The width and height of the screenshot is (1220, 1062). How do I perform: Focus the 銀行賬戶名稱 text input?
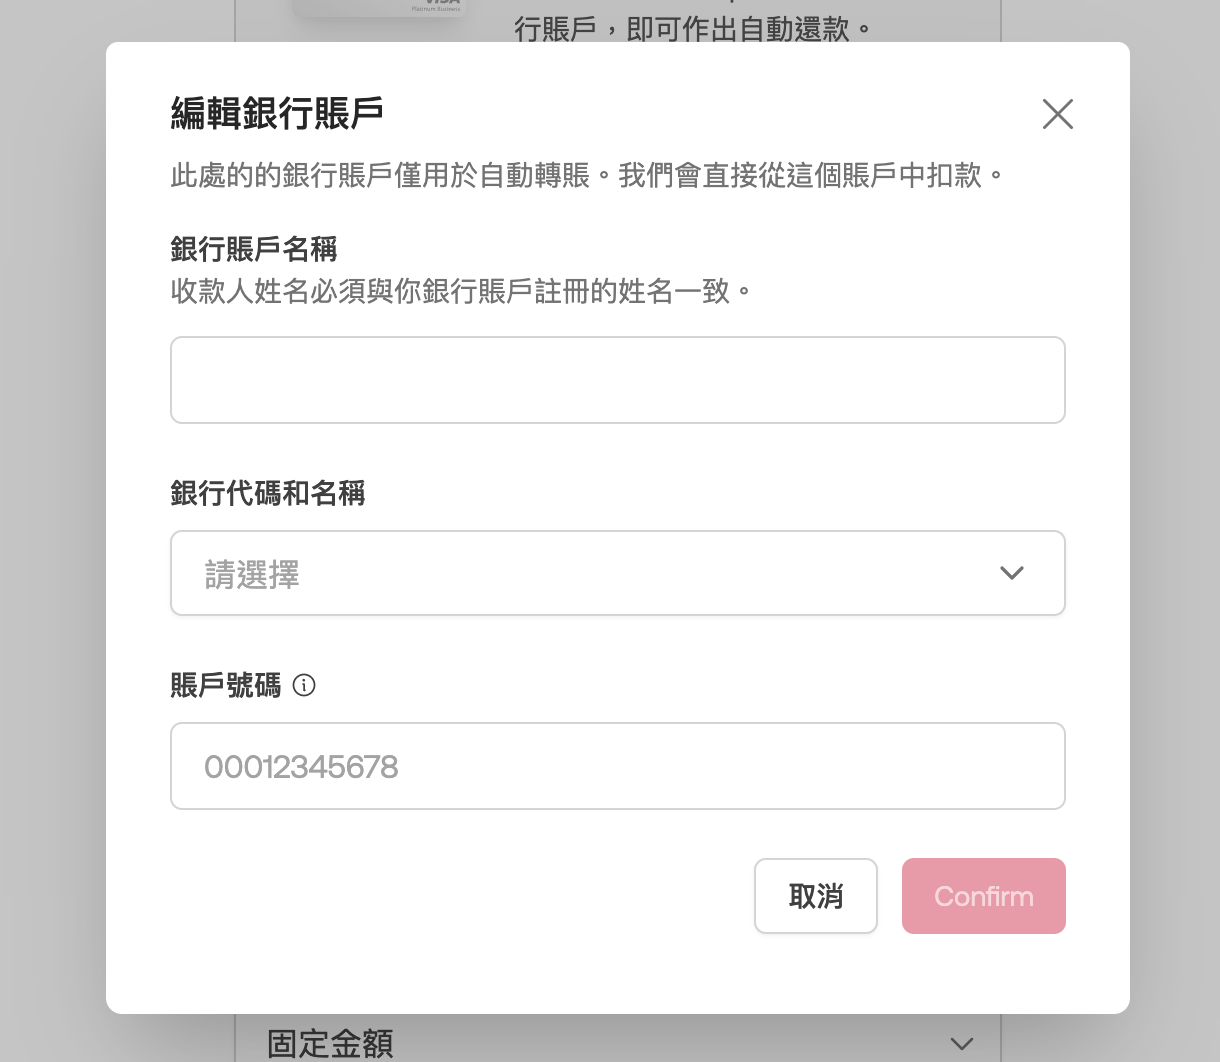point(617,380)
